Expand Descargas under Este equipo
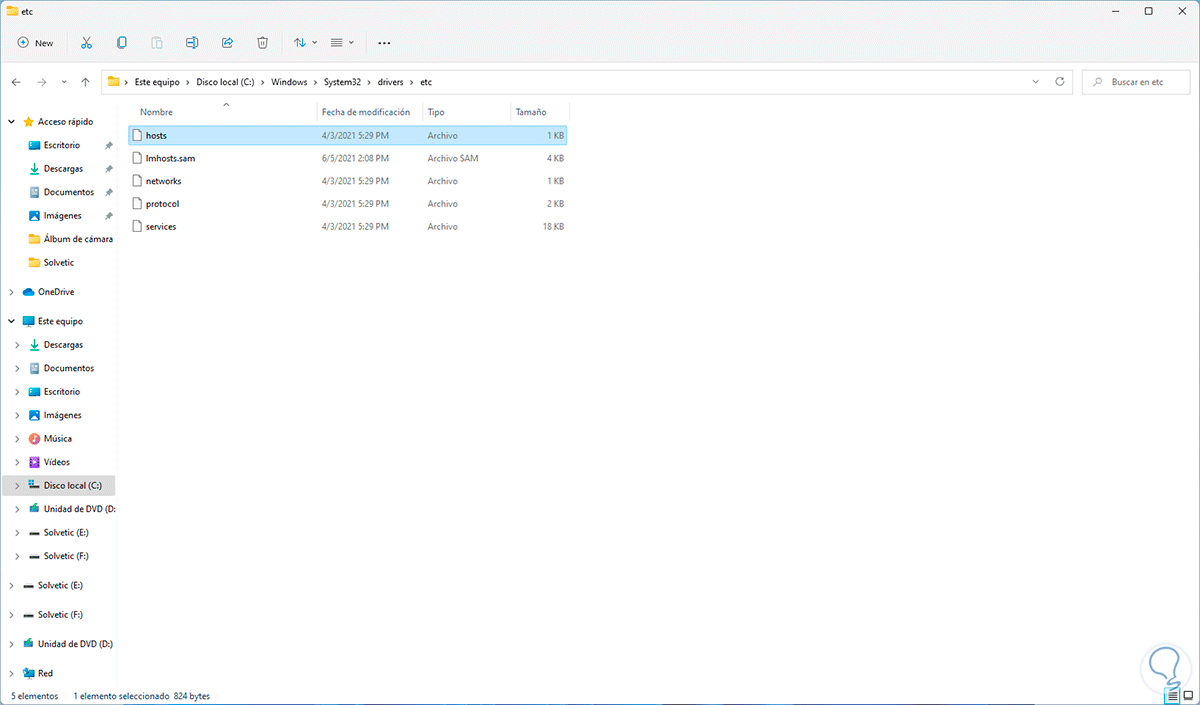1200x705 pixels. click(x=17, y=345)
